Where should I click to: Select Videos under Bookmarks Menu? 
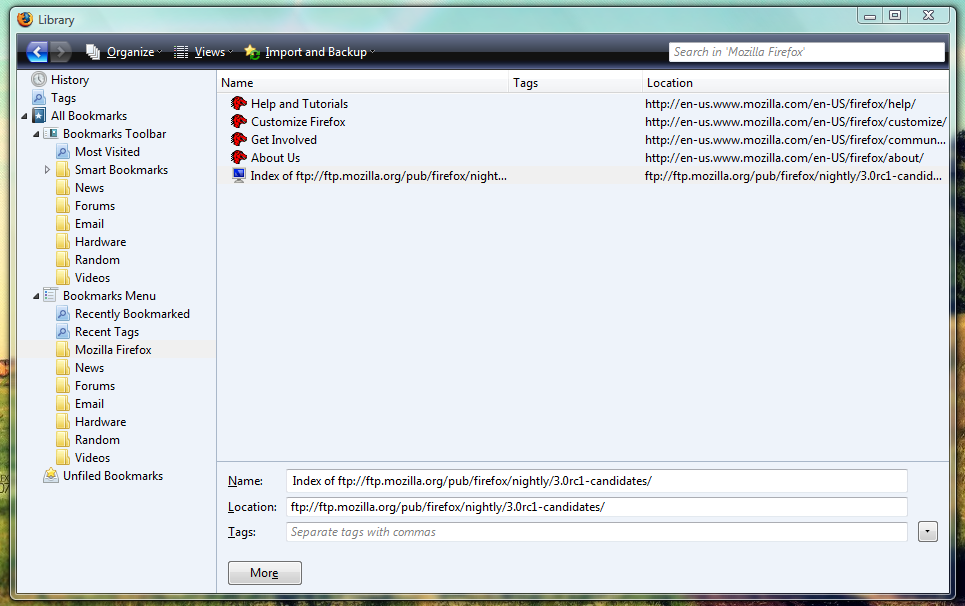point(92,458)
